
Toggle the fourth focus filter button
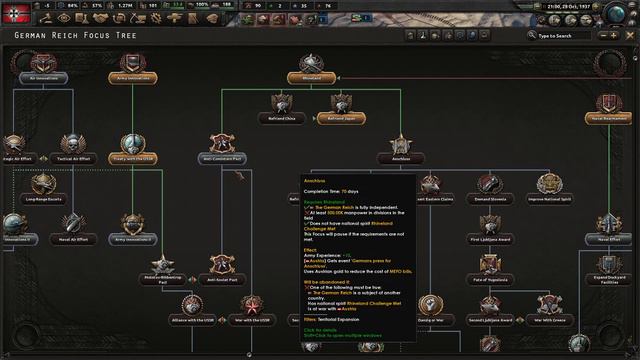pos(447,36)
